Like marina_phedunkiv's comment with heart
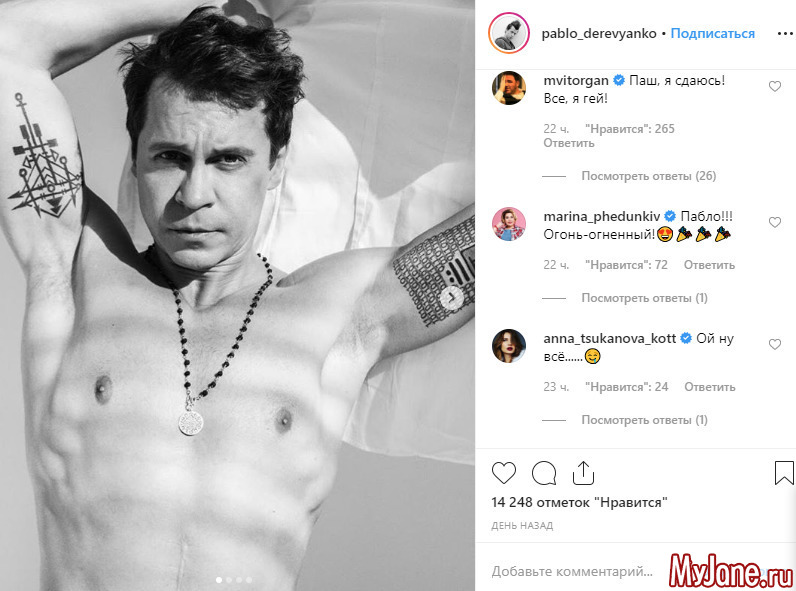 775,222
